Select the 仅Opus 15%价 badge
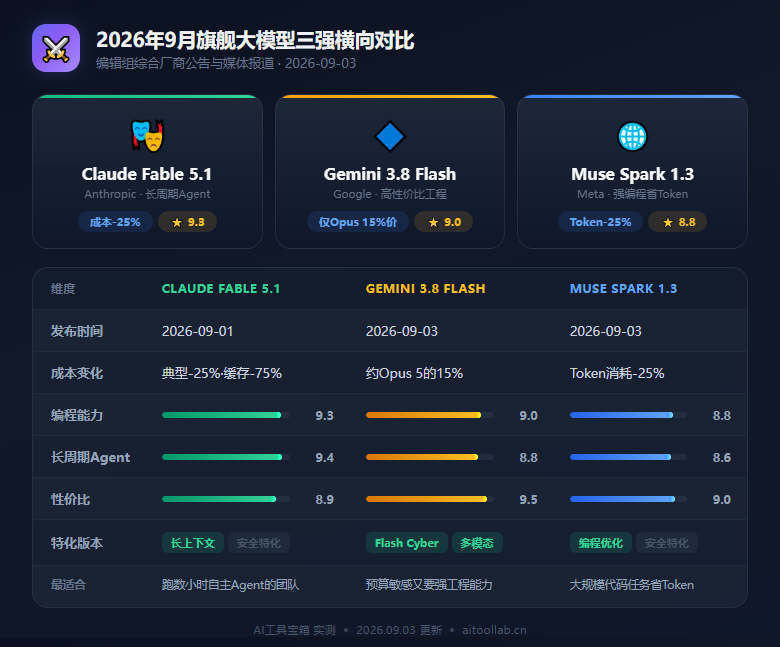 (x=358, y=222)
